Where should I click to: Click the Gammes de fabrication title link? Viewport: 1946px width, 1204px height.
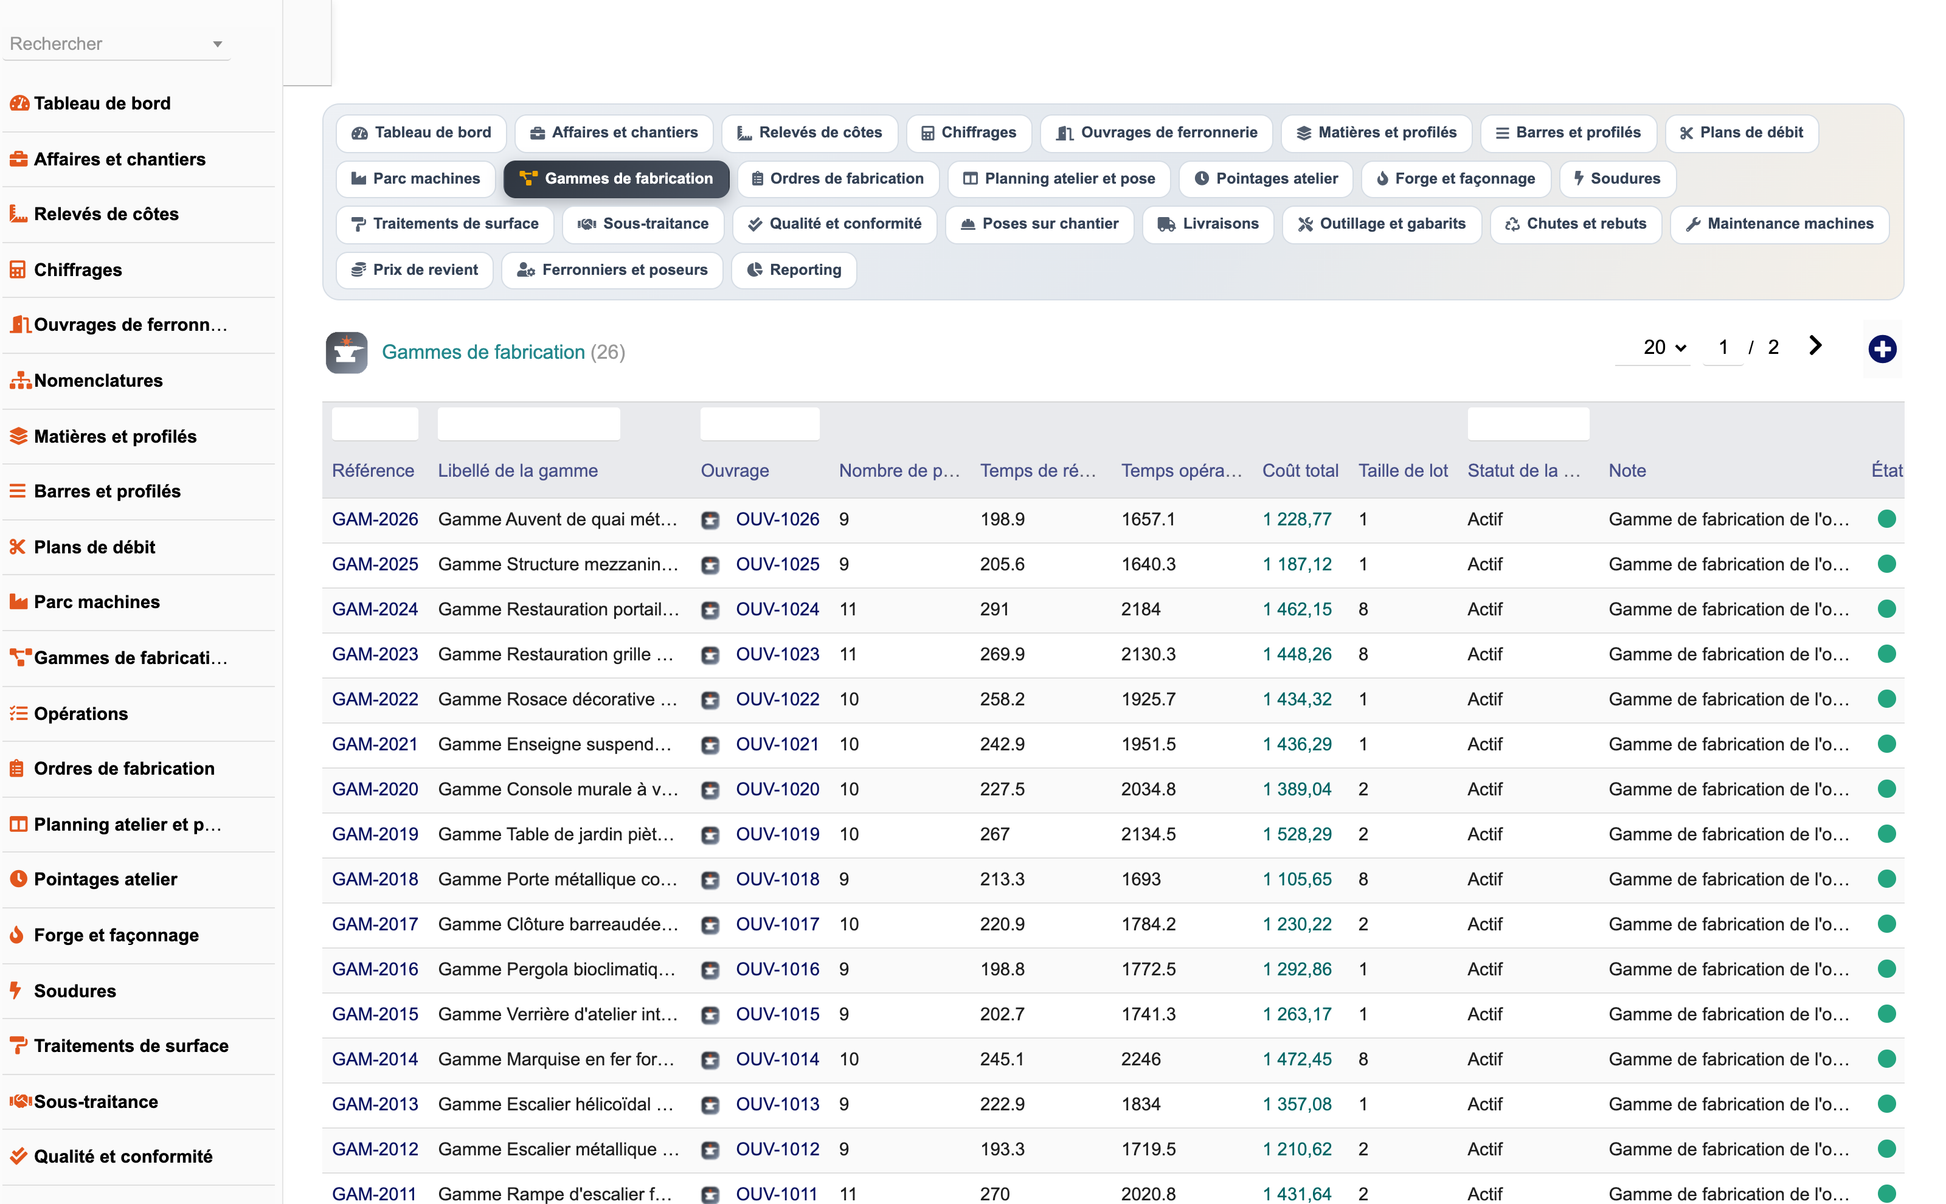click(483, 352)
